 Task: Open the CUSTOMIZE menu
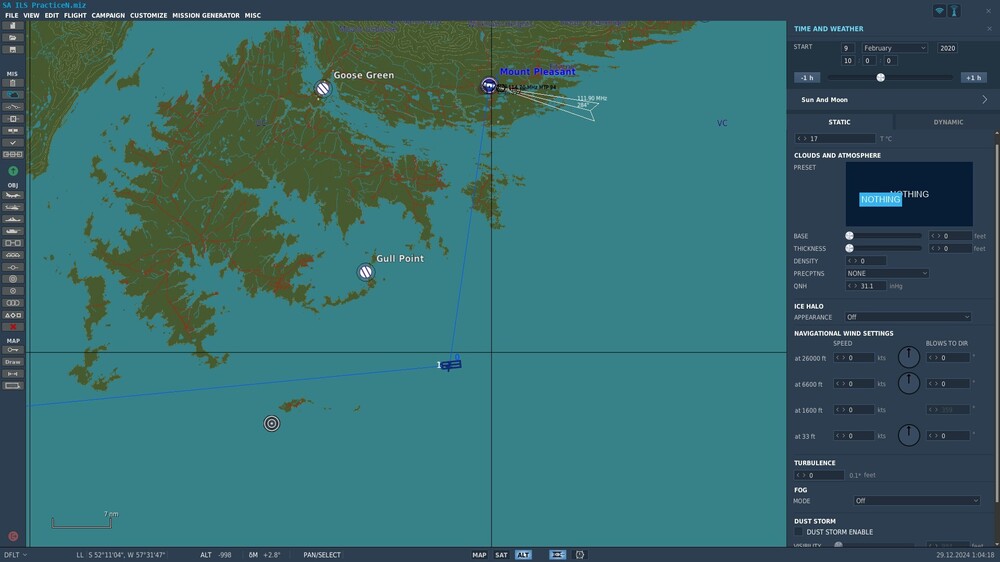click(x=149, y=15)
